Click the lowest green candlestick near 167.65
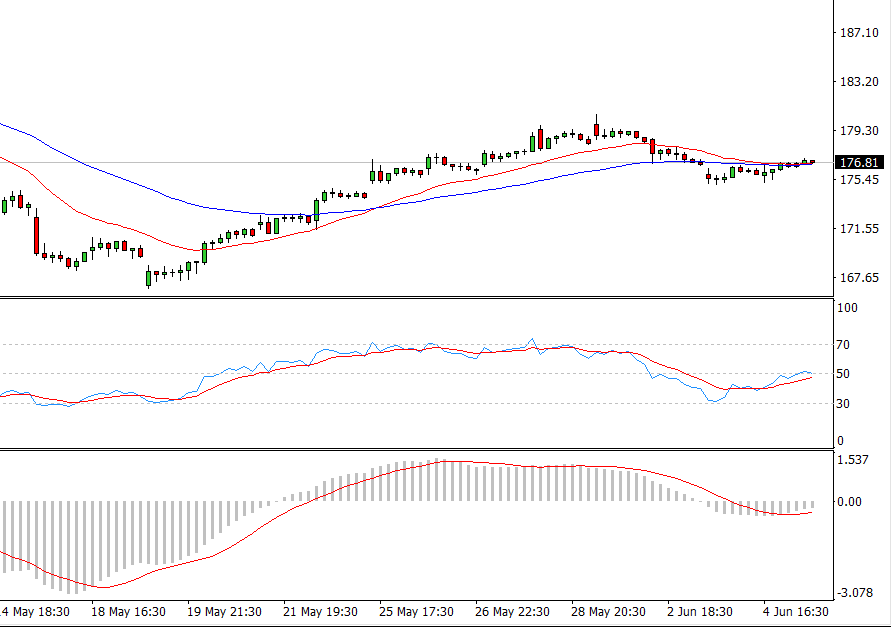Viewport: 891px width, 627px height. (146, 276)
